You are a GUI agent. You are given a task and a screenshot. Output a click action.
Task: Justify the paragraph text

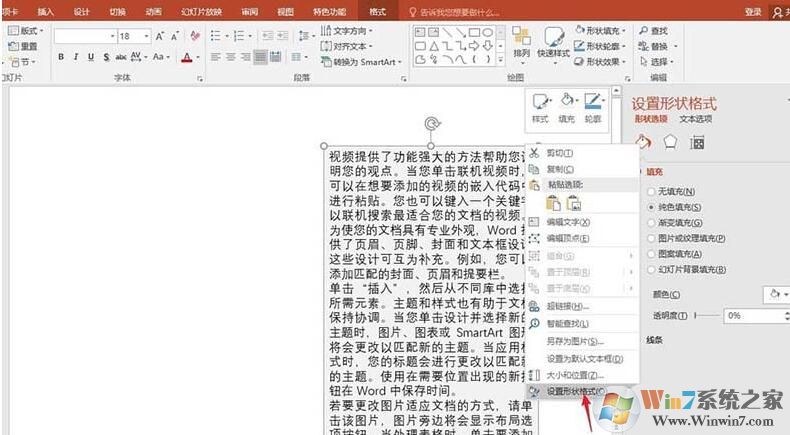coord(260,57)
